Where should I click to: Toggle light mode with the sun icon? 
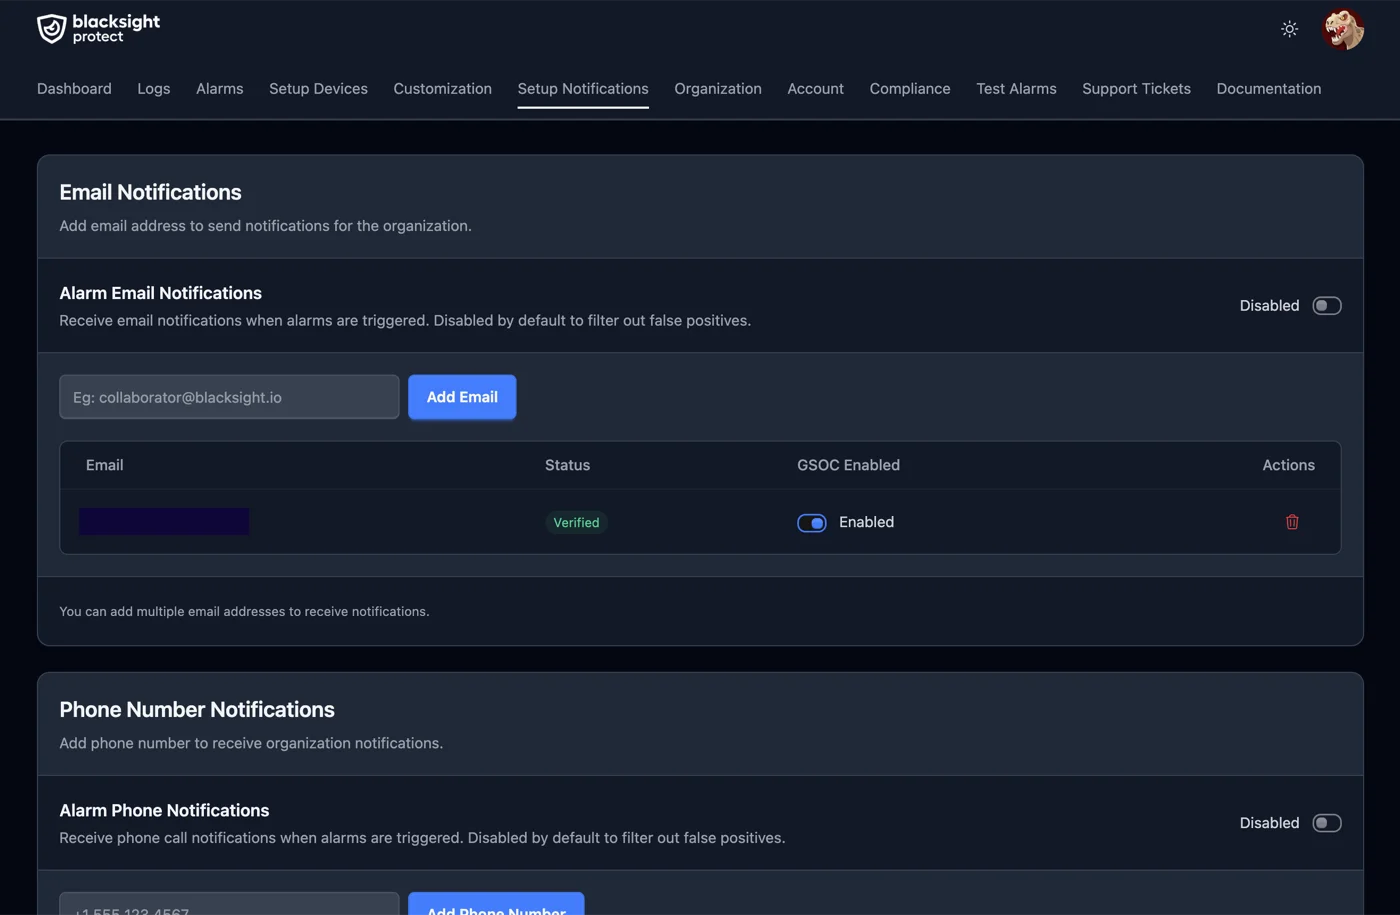[x=1289, y=29]
